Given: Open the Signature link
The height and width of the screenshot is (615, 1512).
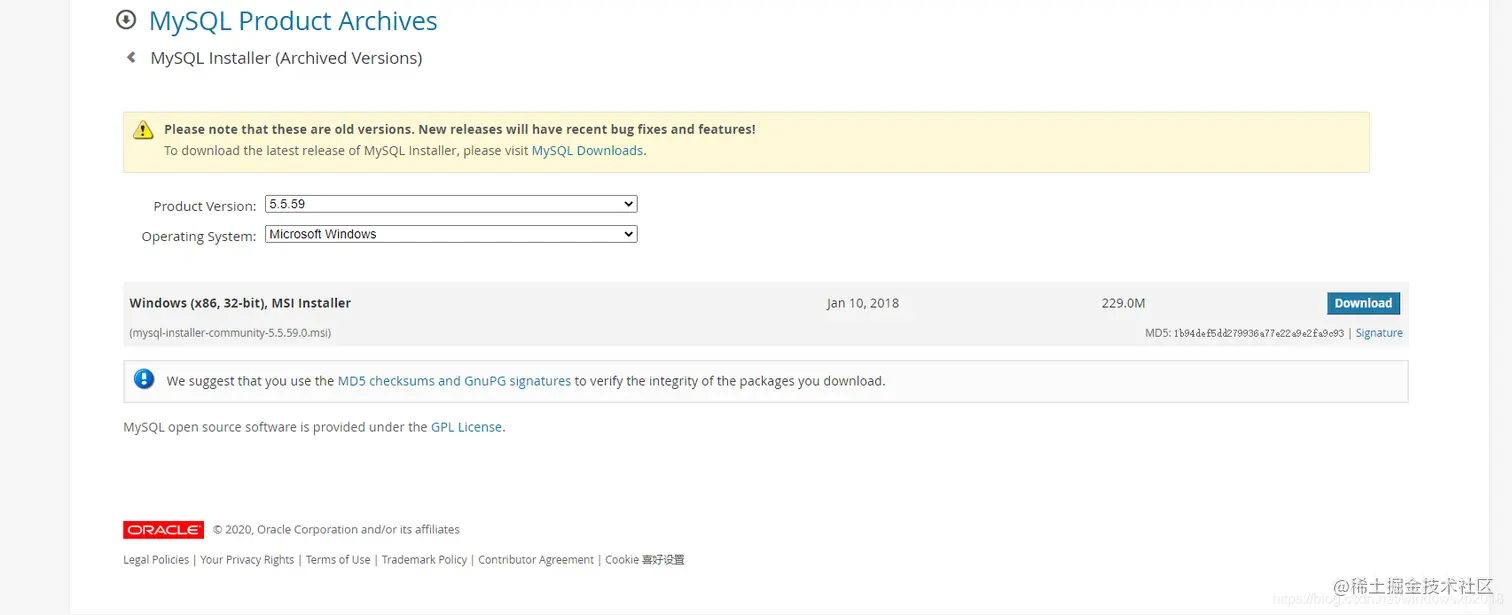Looking at the screenshot, I should tap(1379, 333).
